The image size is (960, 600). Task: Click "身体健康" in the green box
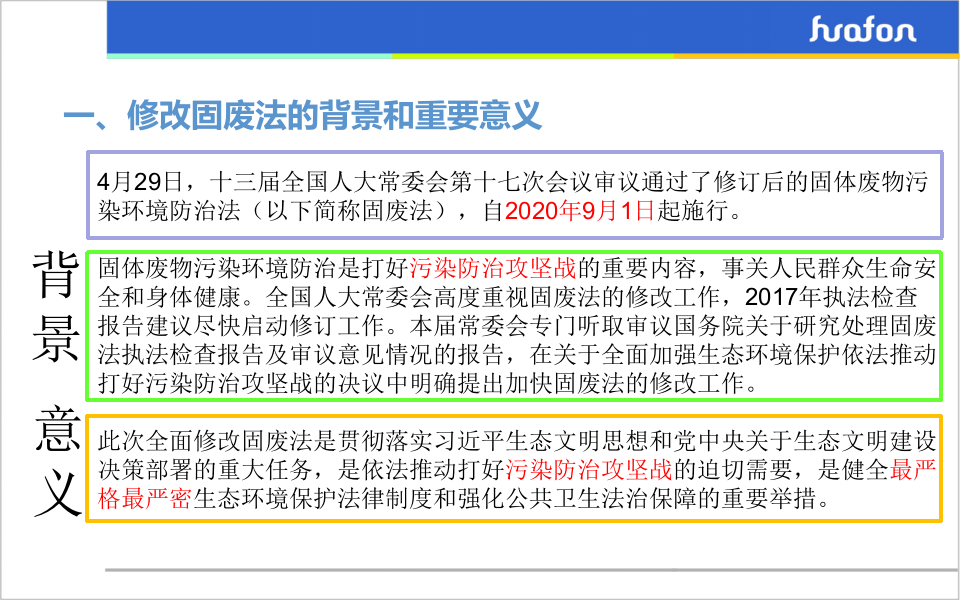pos(193,297)
